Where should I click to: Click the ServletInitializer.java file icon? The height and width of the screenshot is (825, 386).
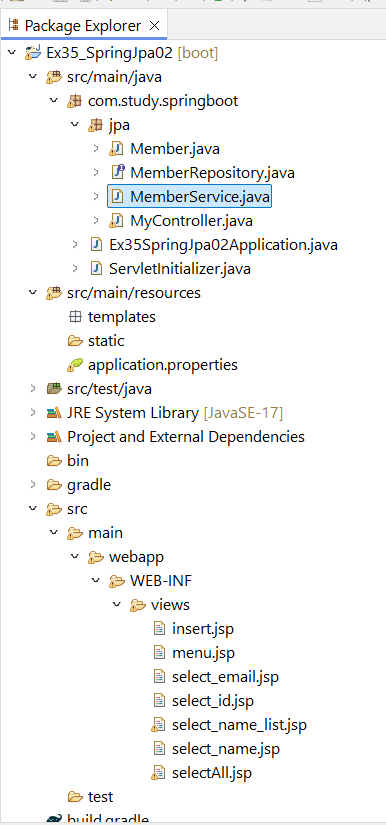coord(96,269)
